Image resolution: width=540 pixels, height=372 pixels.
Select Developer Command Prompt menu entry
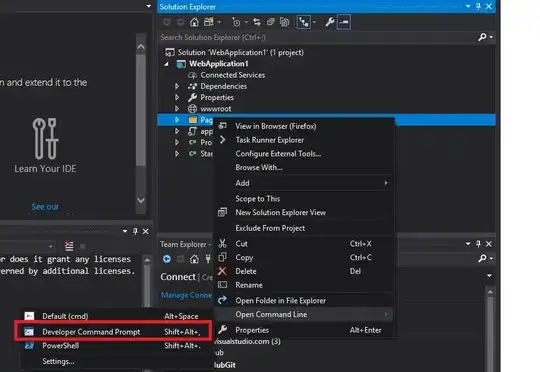(113, 332)
